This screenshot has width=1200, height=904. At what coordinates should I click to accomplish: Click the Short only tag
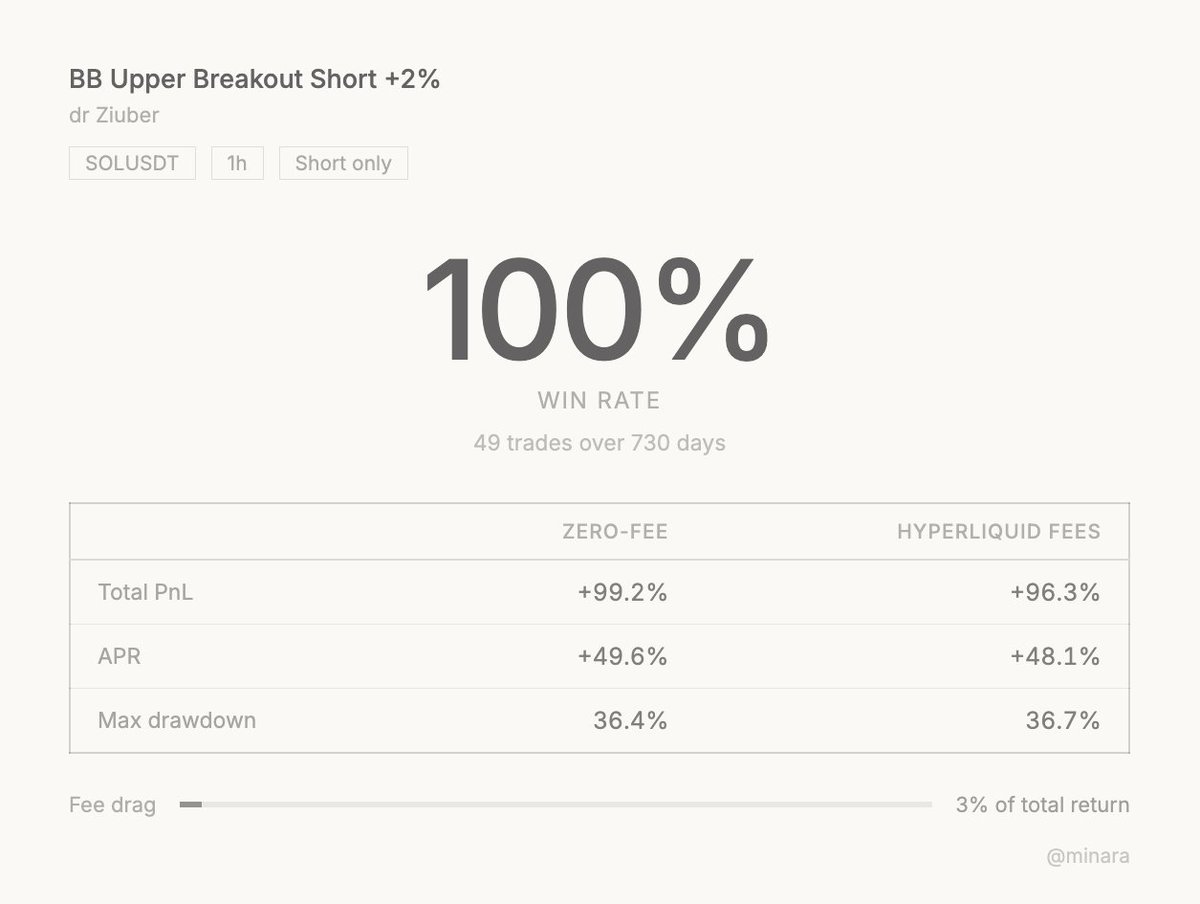point(343,163)
